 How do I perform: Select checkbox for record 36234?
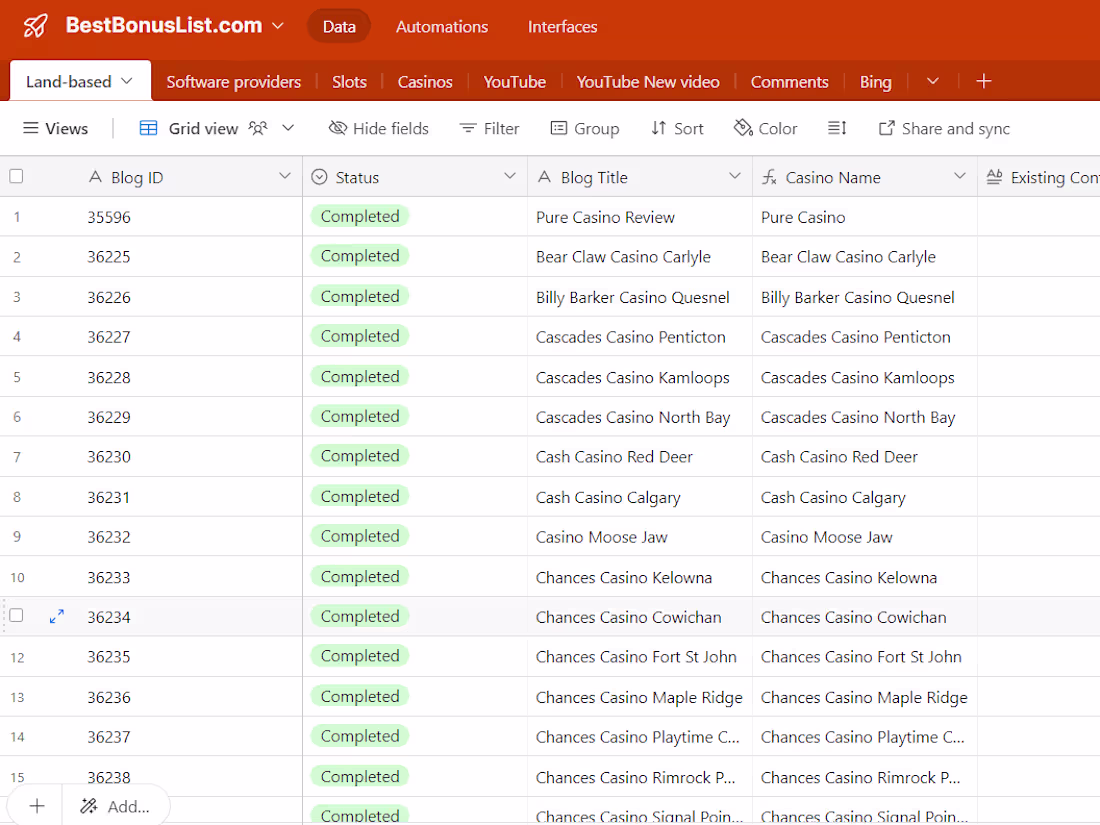[16, 616]
